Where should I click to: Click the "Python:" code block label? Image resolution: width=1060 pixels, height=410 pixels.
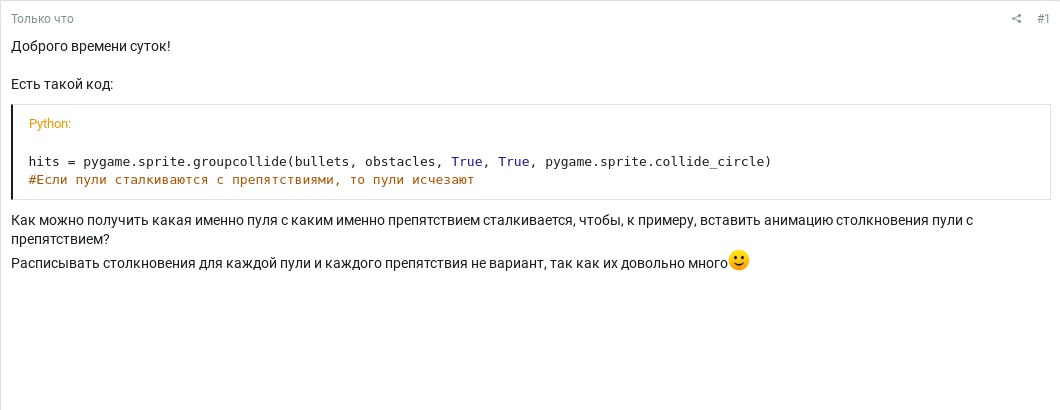[x=50, y=124]
